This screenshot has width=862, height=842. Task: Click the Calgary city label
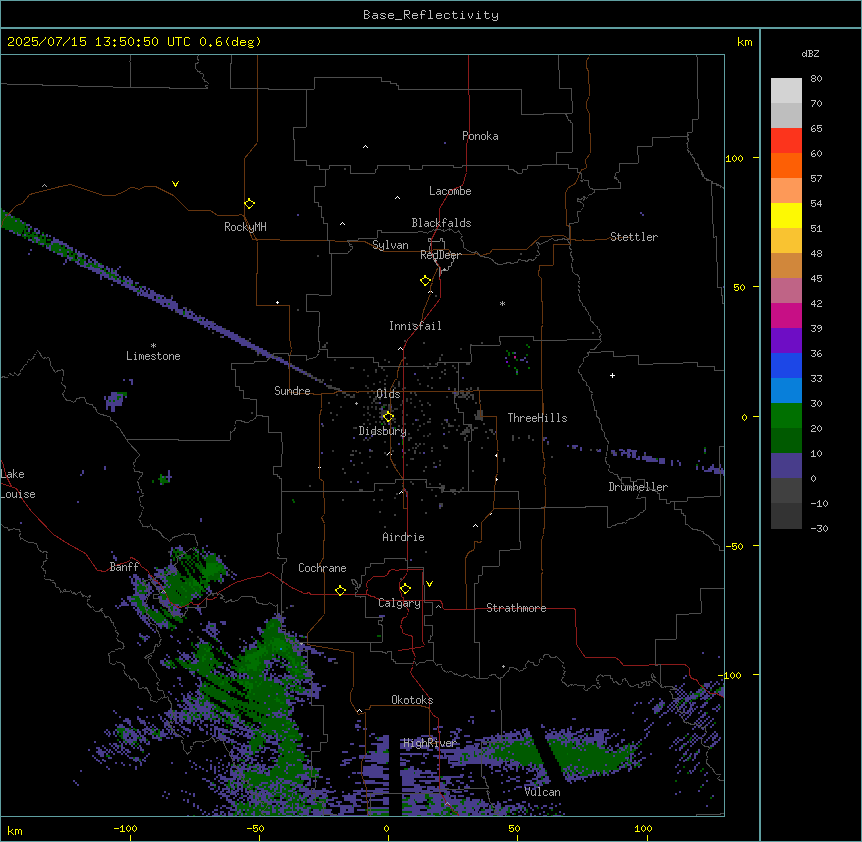pos(400,603)
